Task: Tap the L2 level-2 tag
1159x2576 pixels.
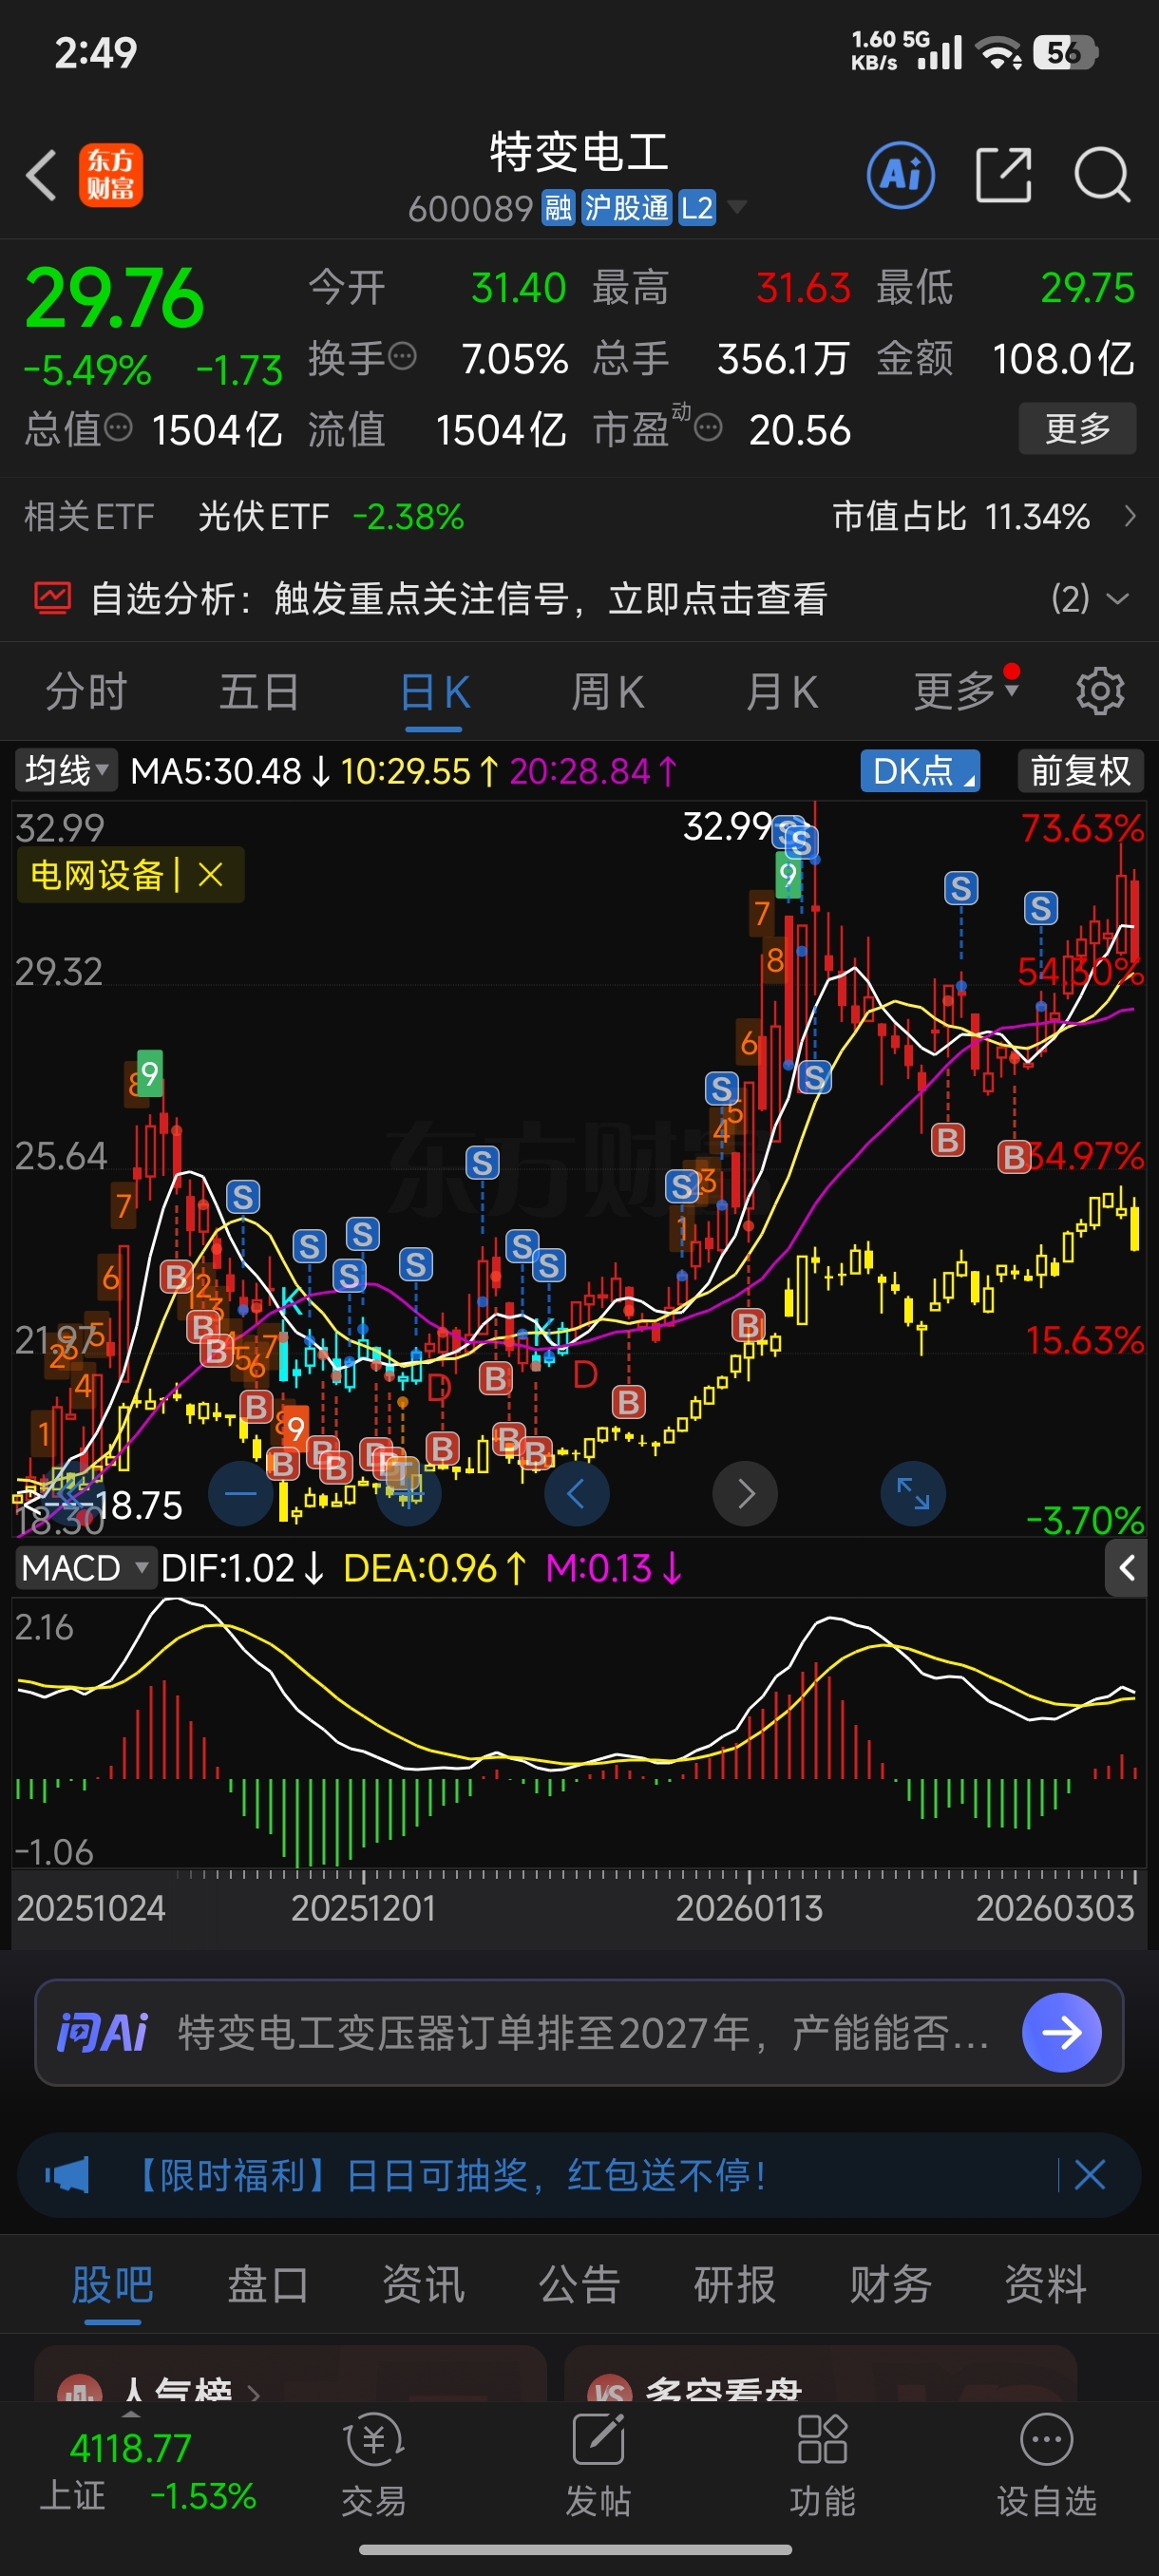Action: 697,208
